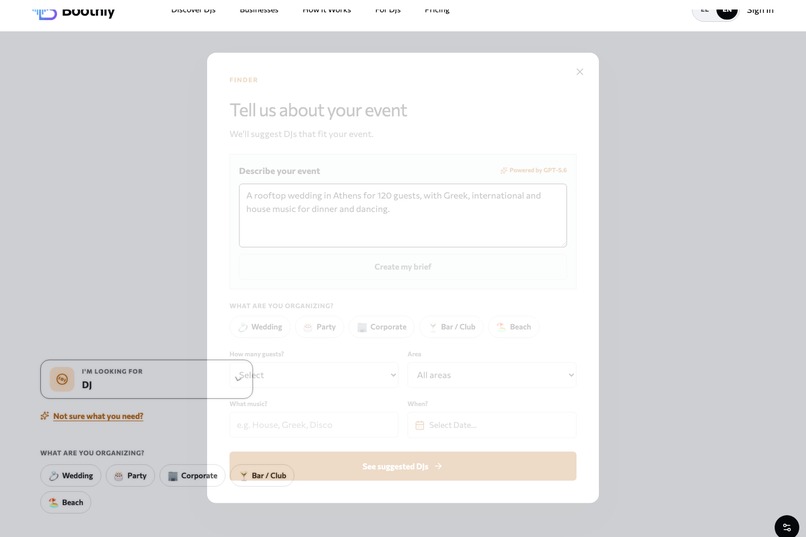Select the Wedding chip on the page behind

71,476
